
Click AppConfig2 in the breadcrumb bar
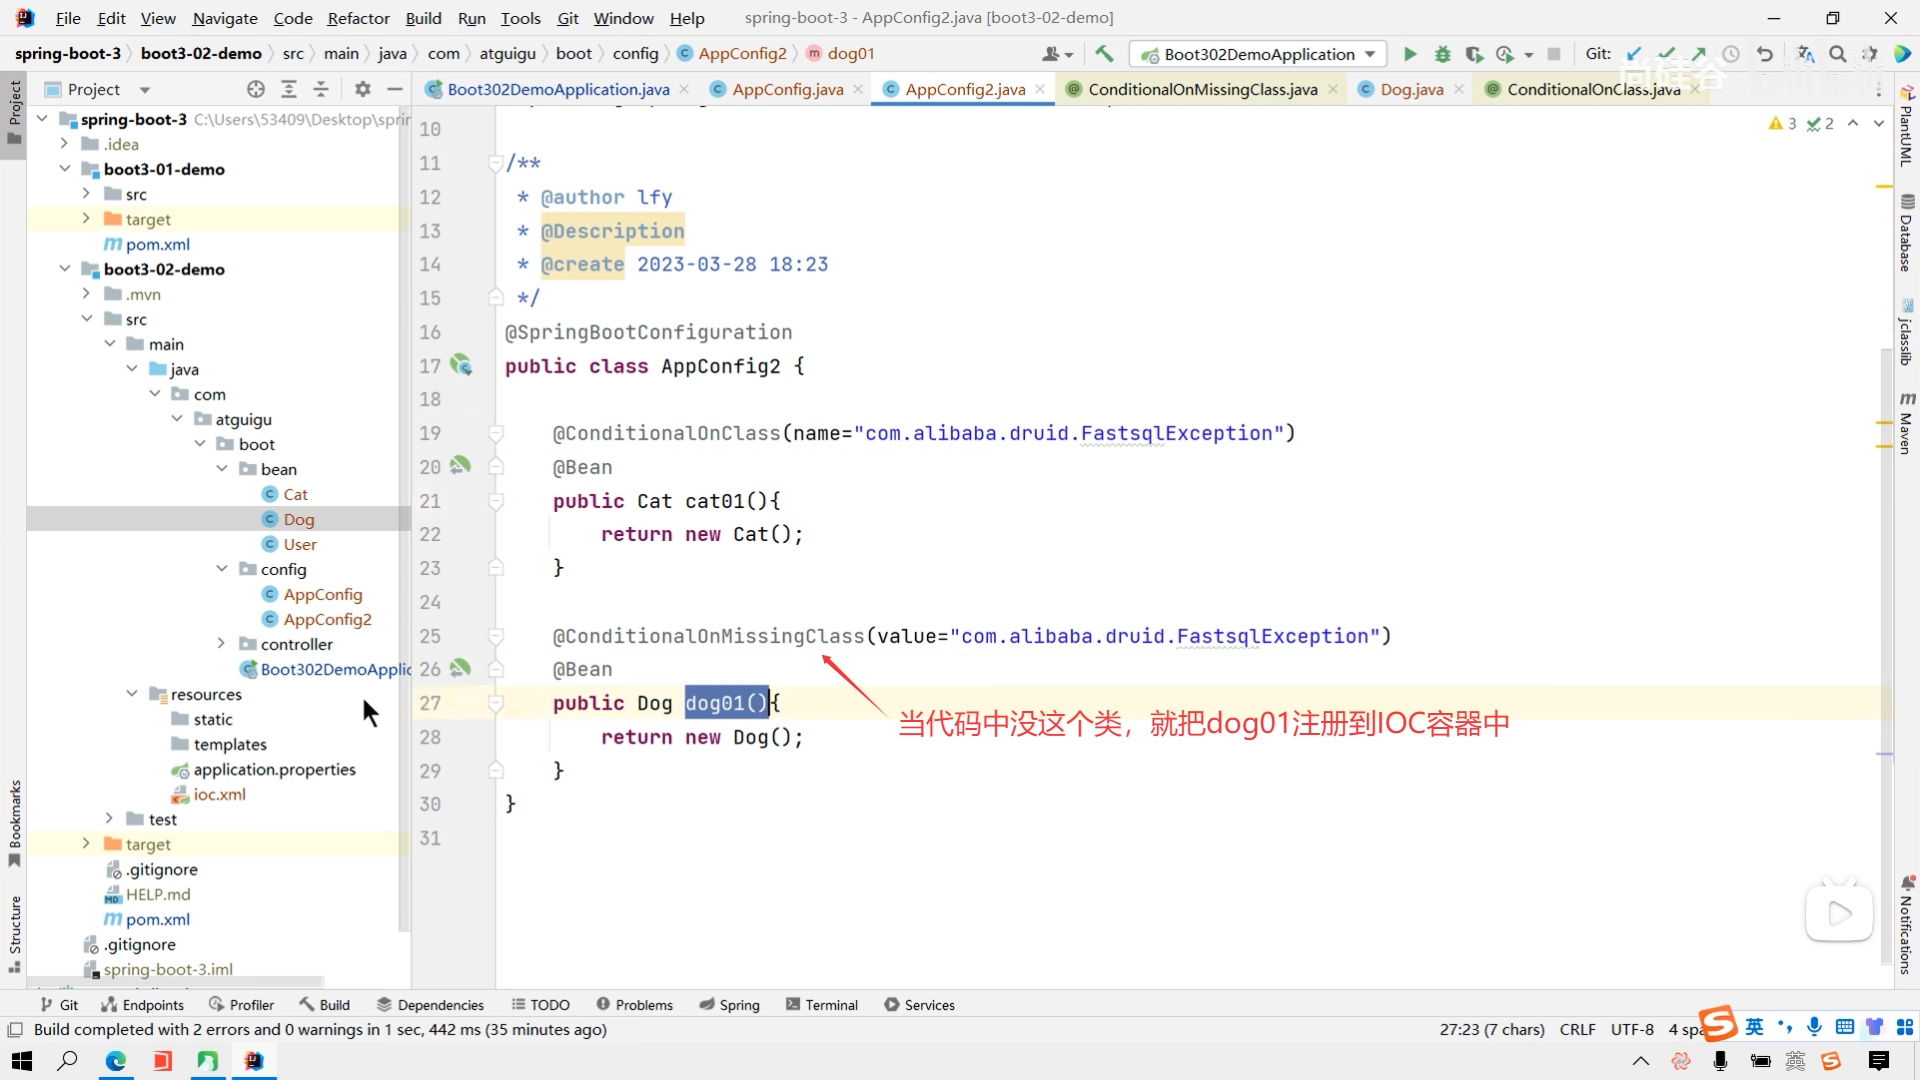coord(742,54)
